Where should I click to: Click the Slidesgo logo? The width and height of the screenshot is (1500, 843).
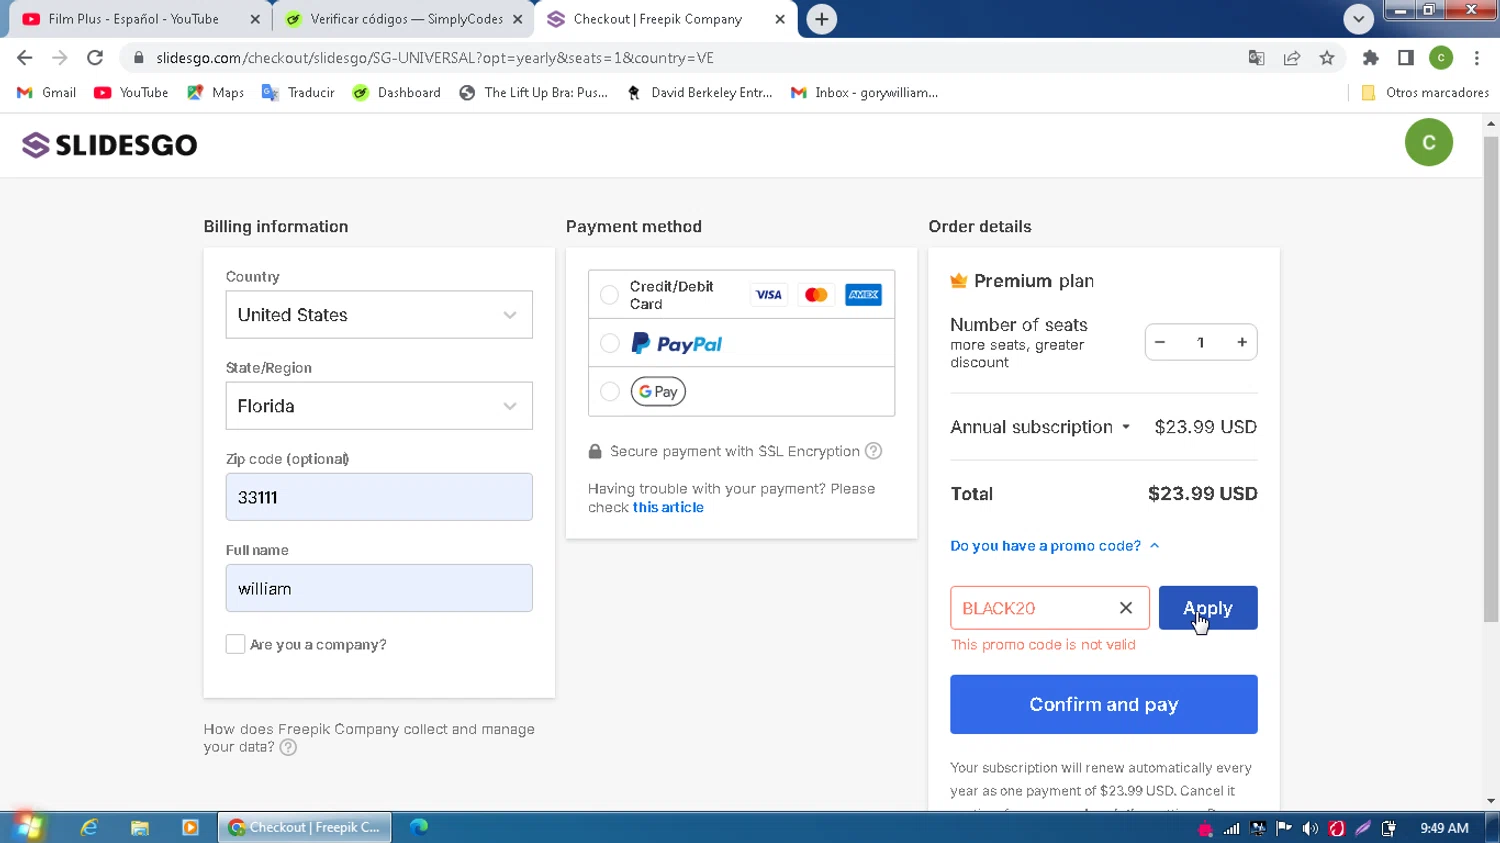coord(110,145)
